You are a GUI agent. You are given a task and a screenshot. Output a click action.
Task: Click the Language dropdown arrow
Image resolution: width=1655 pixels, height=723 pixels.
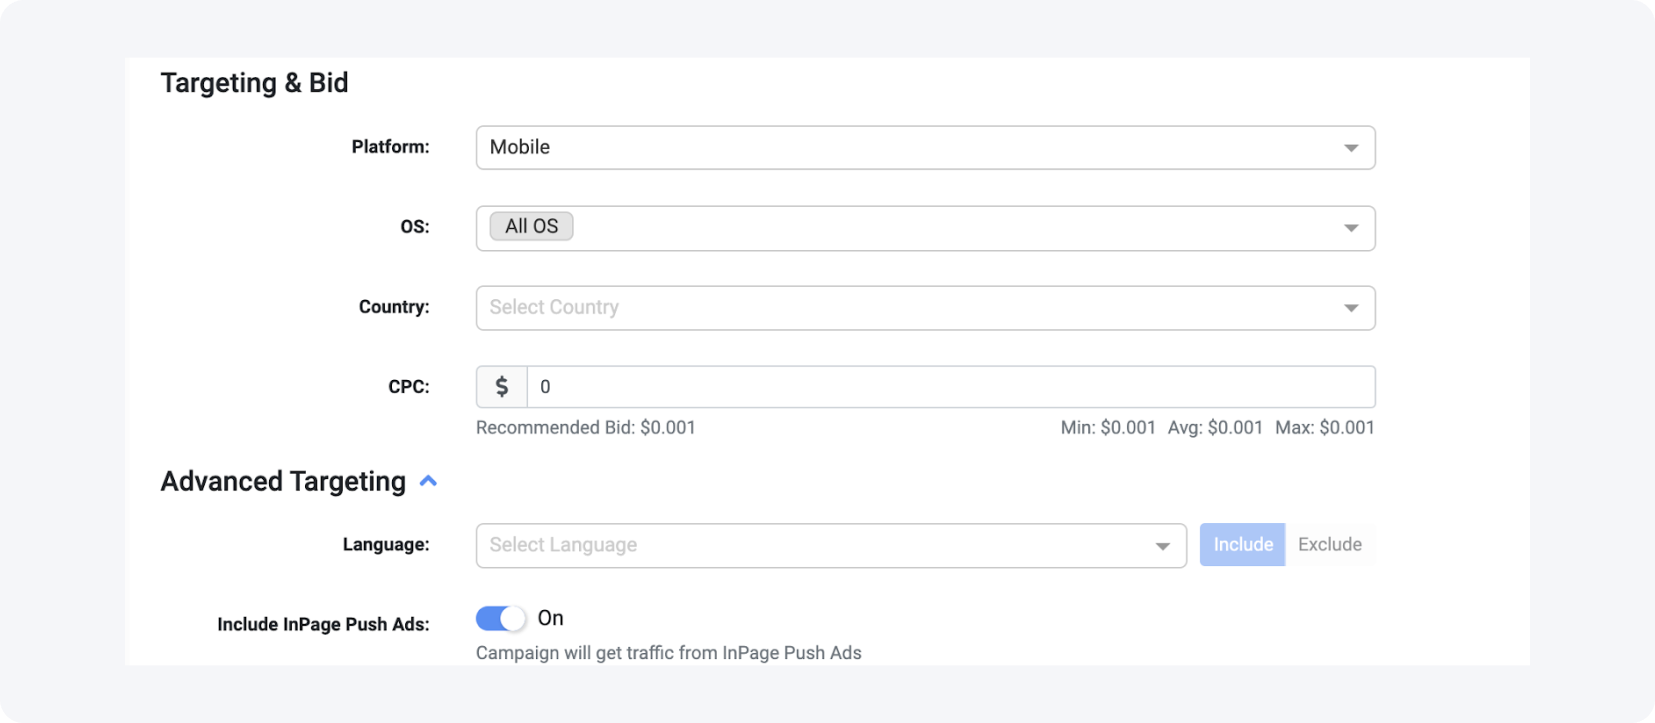point(1162,546)
